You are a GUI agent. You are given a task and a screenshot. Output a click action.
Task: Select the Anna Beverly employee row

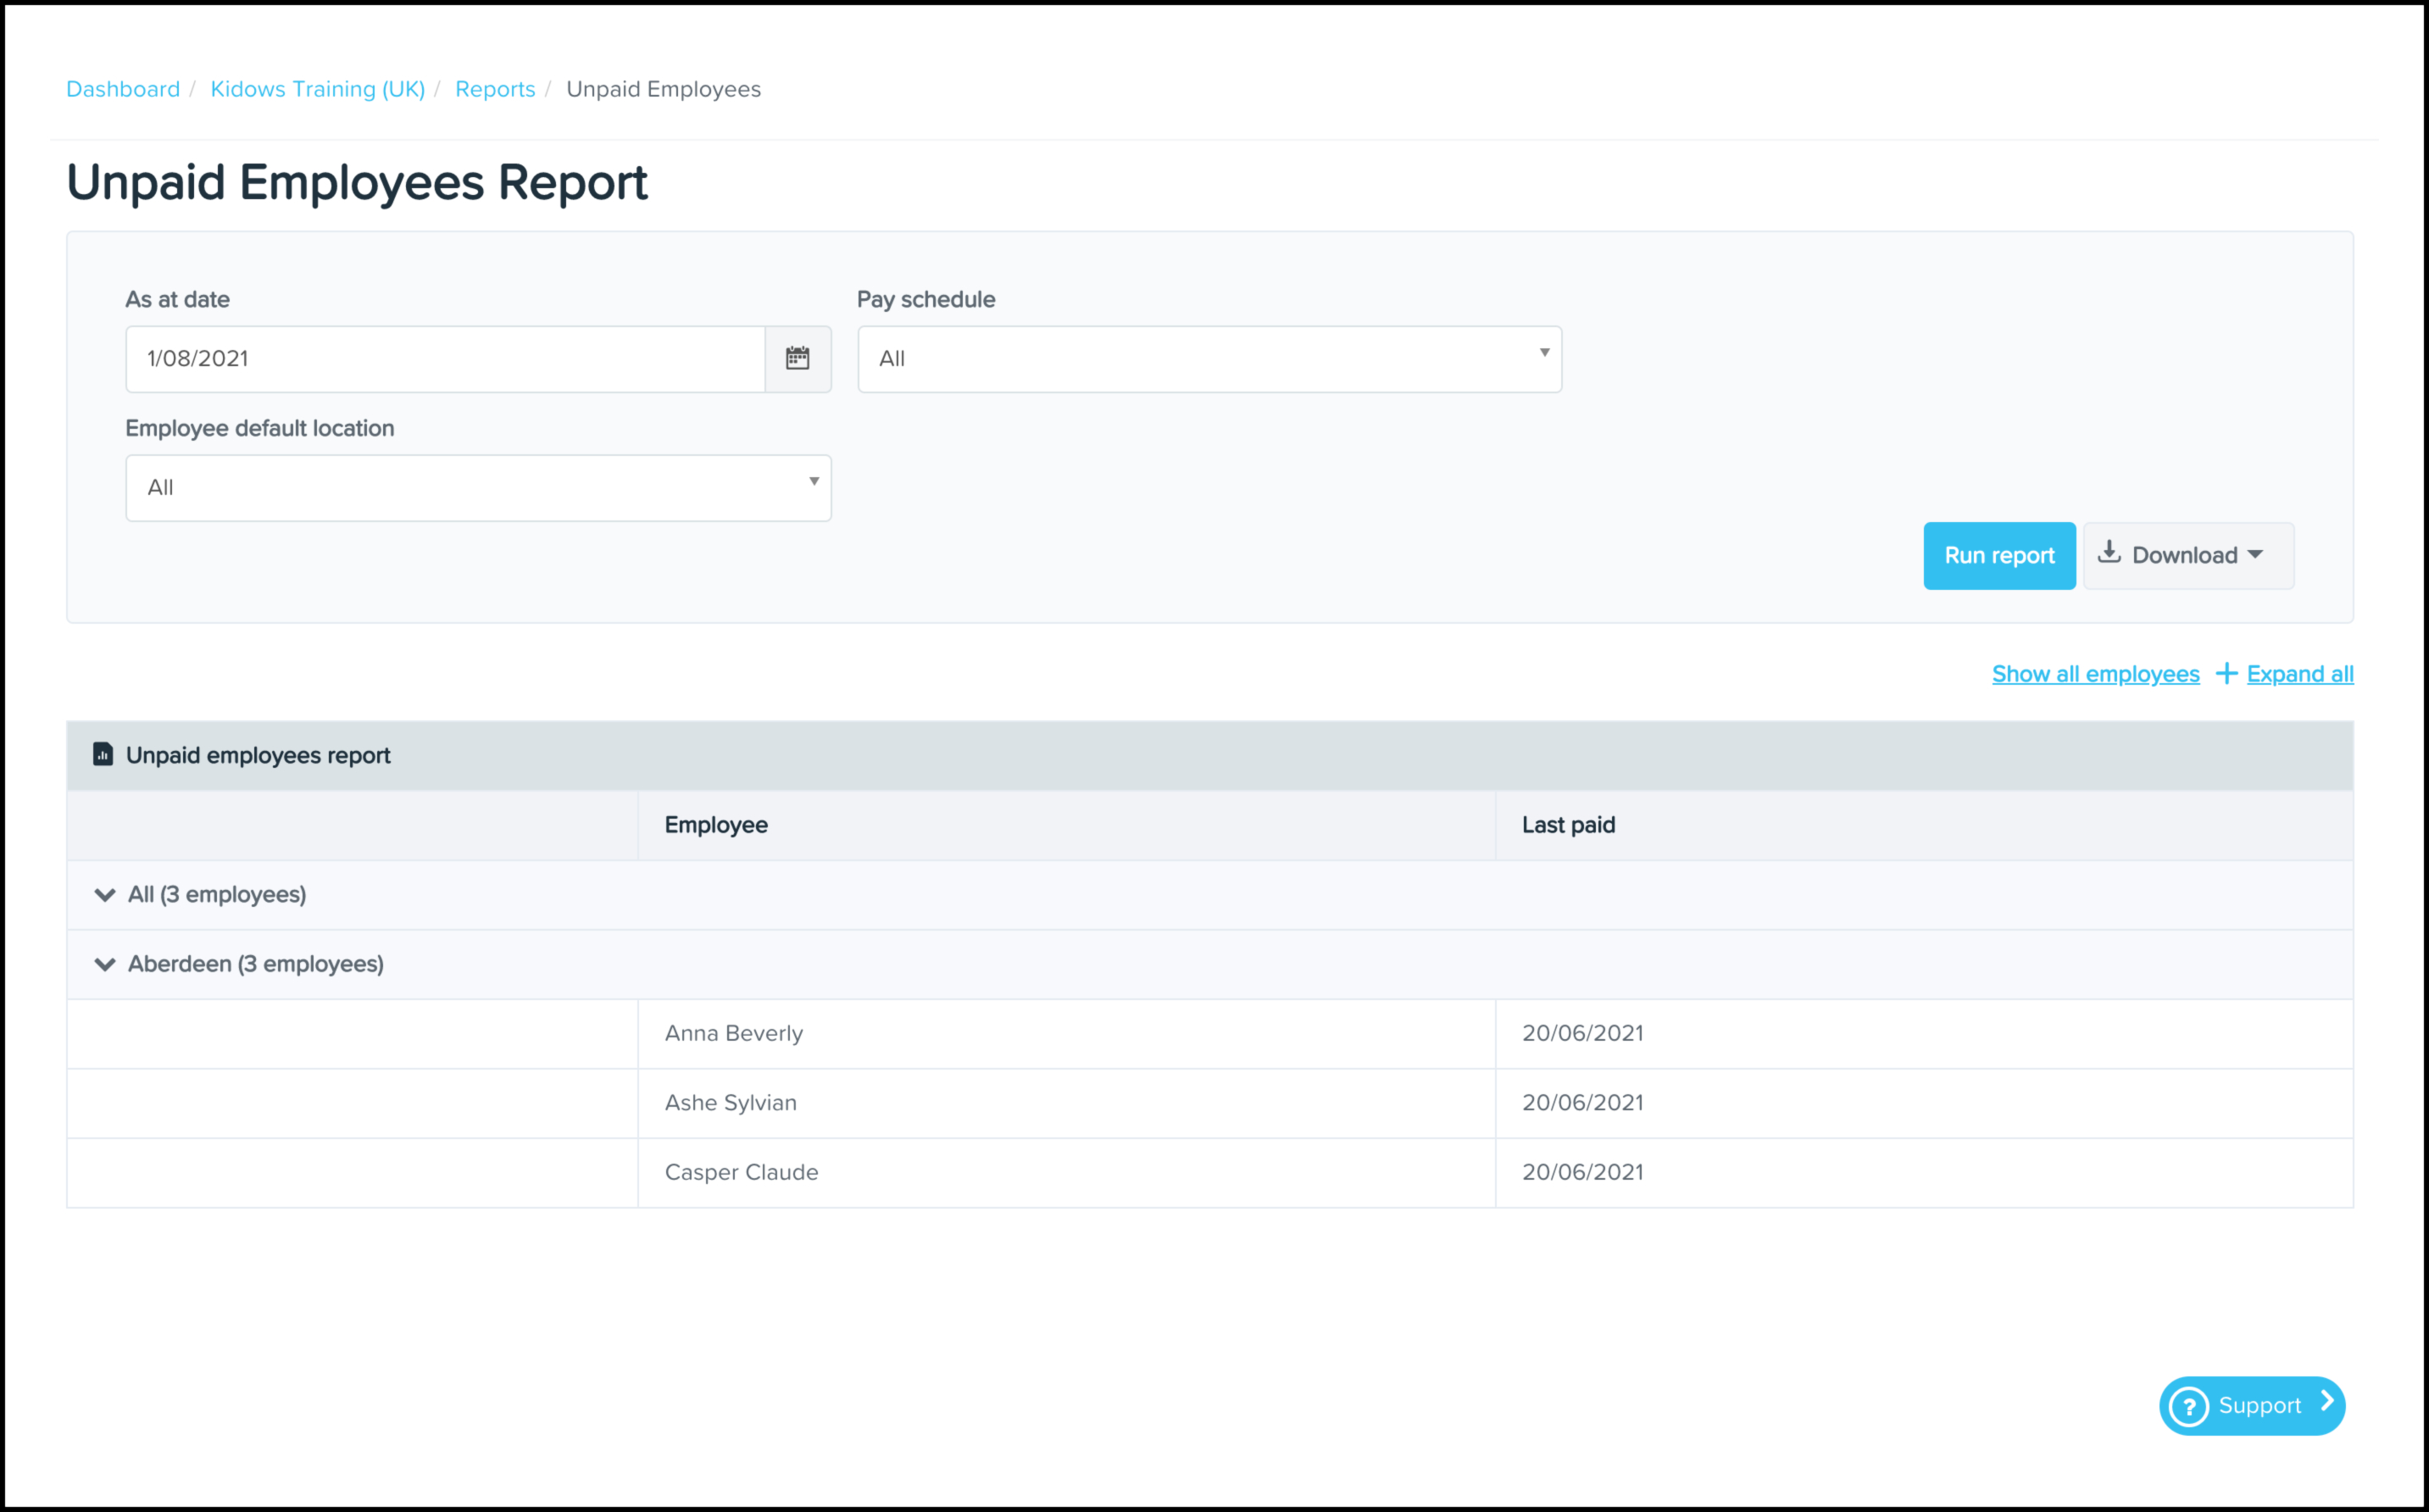(733, 1033)
